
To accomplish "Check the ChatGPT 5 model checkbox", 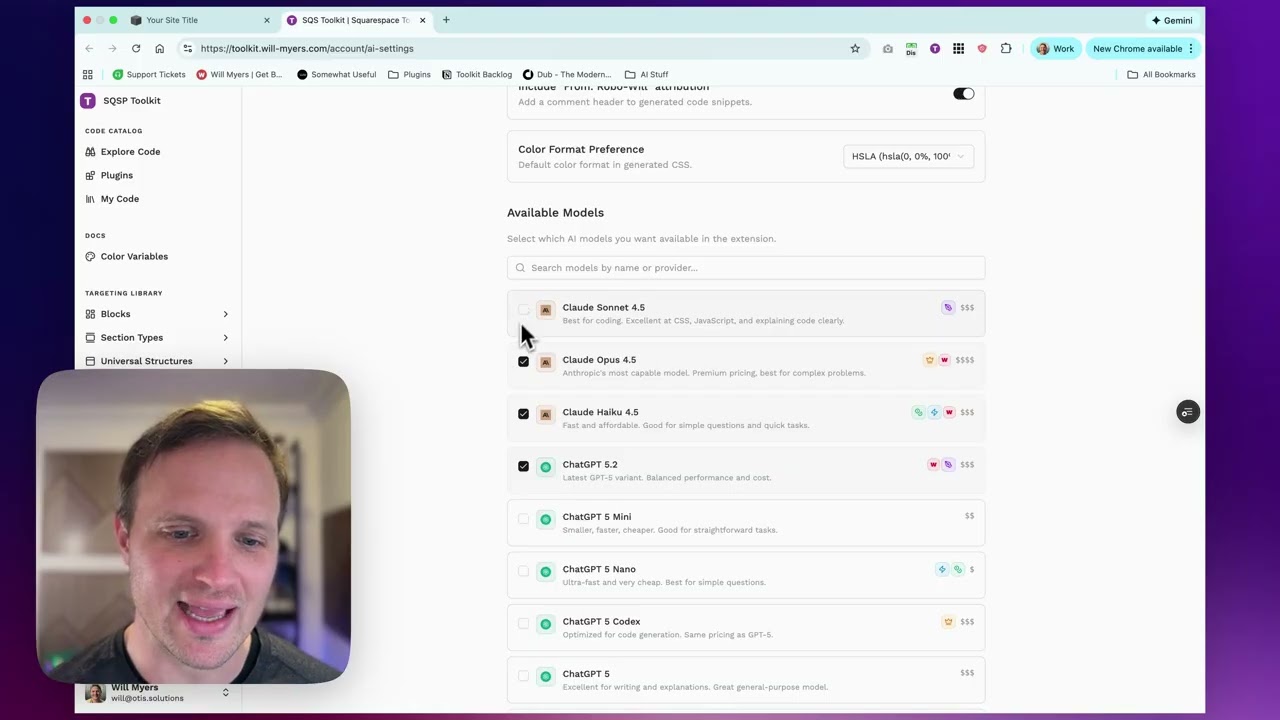I will [523, 676].
